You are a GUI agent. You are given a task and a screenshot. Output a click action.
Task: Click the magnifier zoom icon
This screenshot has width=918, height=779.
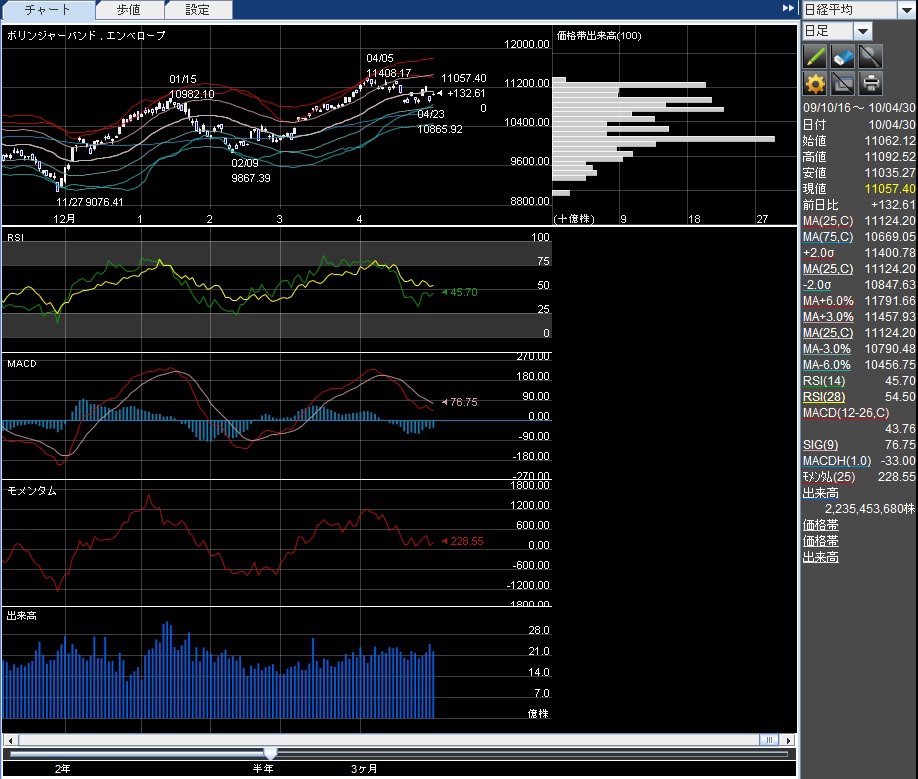(x=870, y=56)
